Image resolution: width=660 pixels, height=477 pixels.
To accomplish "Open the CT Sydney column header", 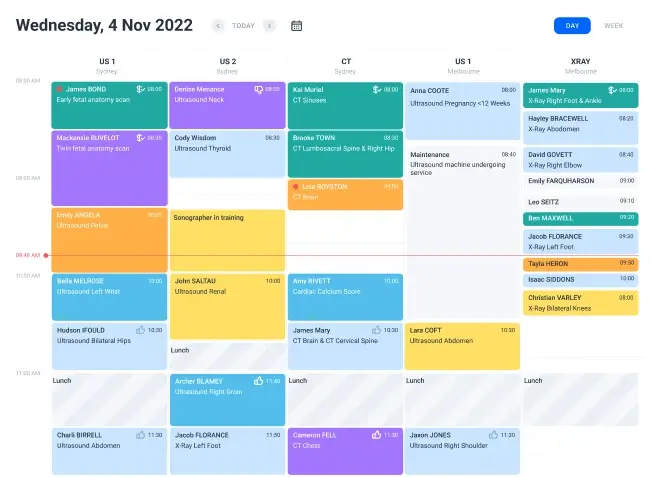I will [345, 66].
